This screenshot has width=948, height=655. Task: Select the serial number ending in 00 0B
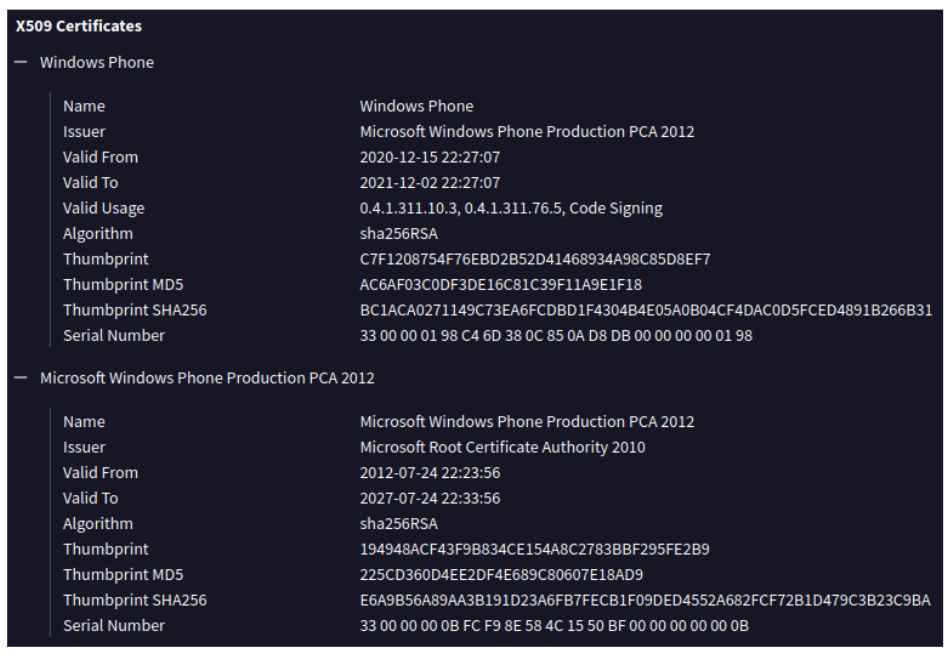(x=554, y=625)
